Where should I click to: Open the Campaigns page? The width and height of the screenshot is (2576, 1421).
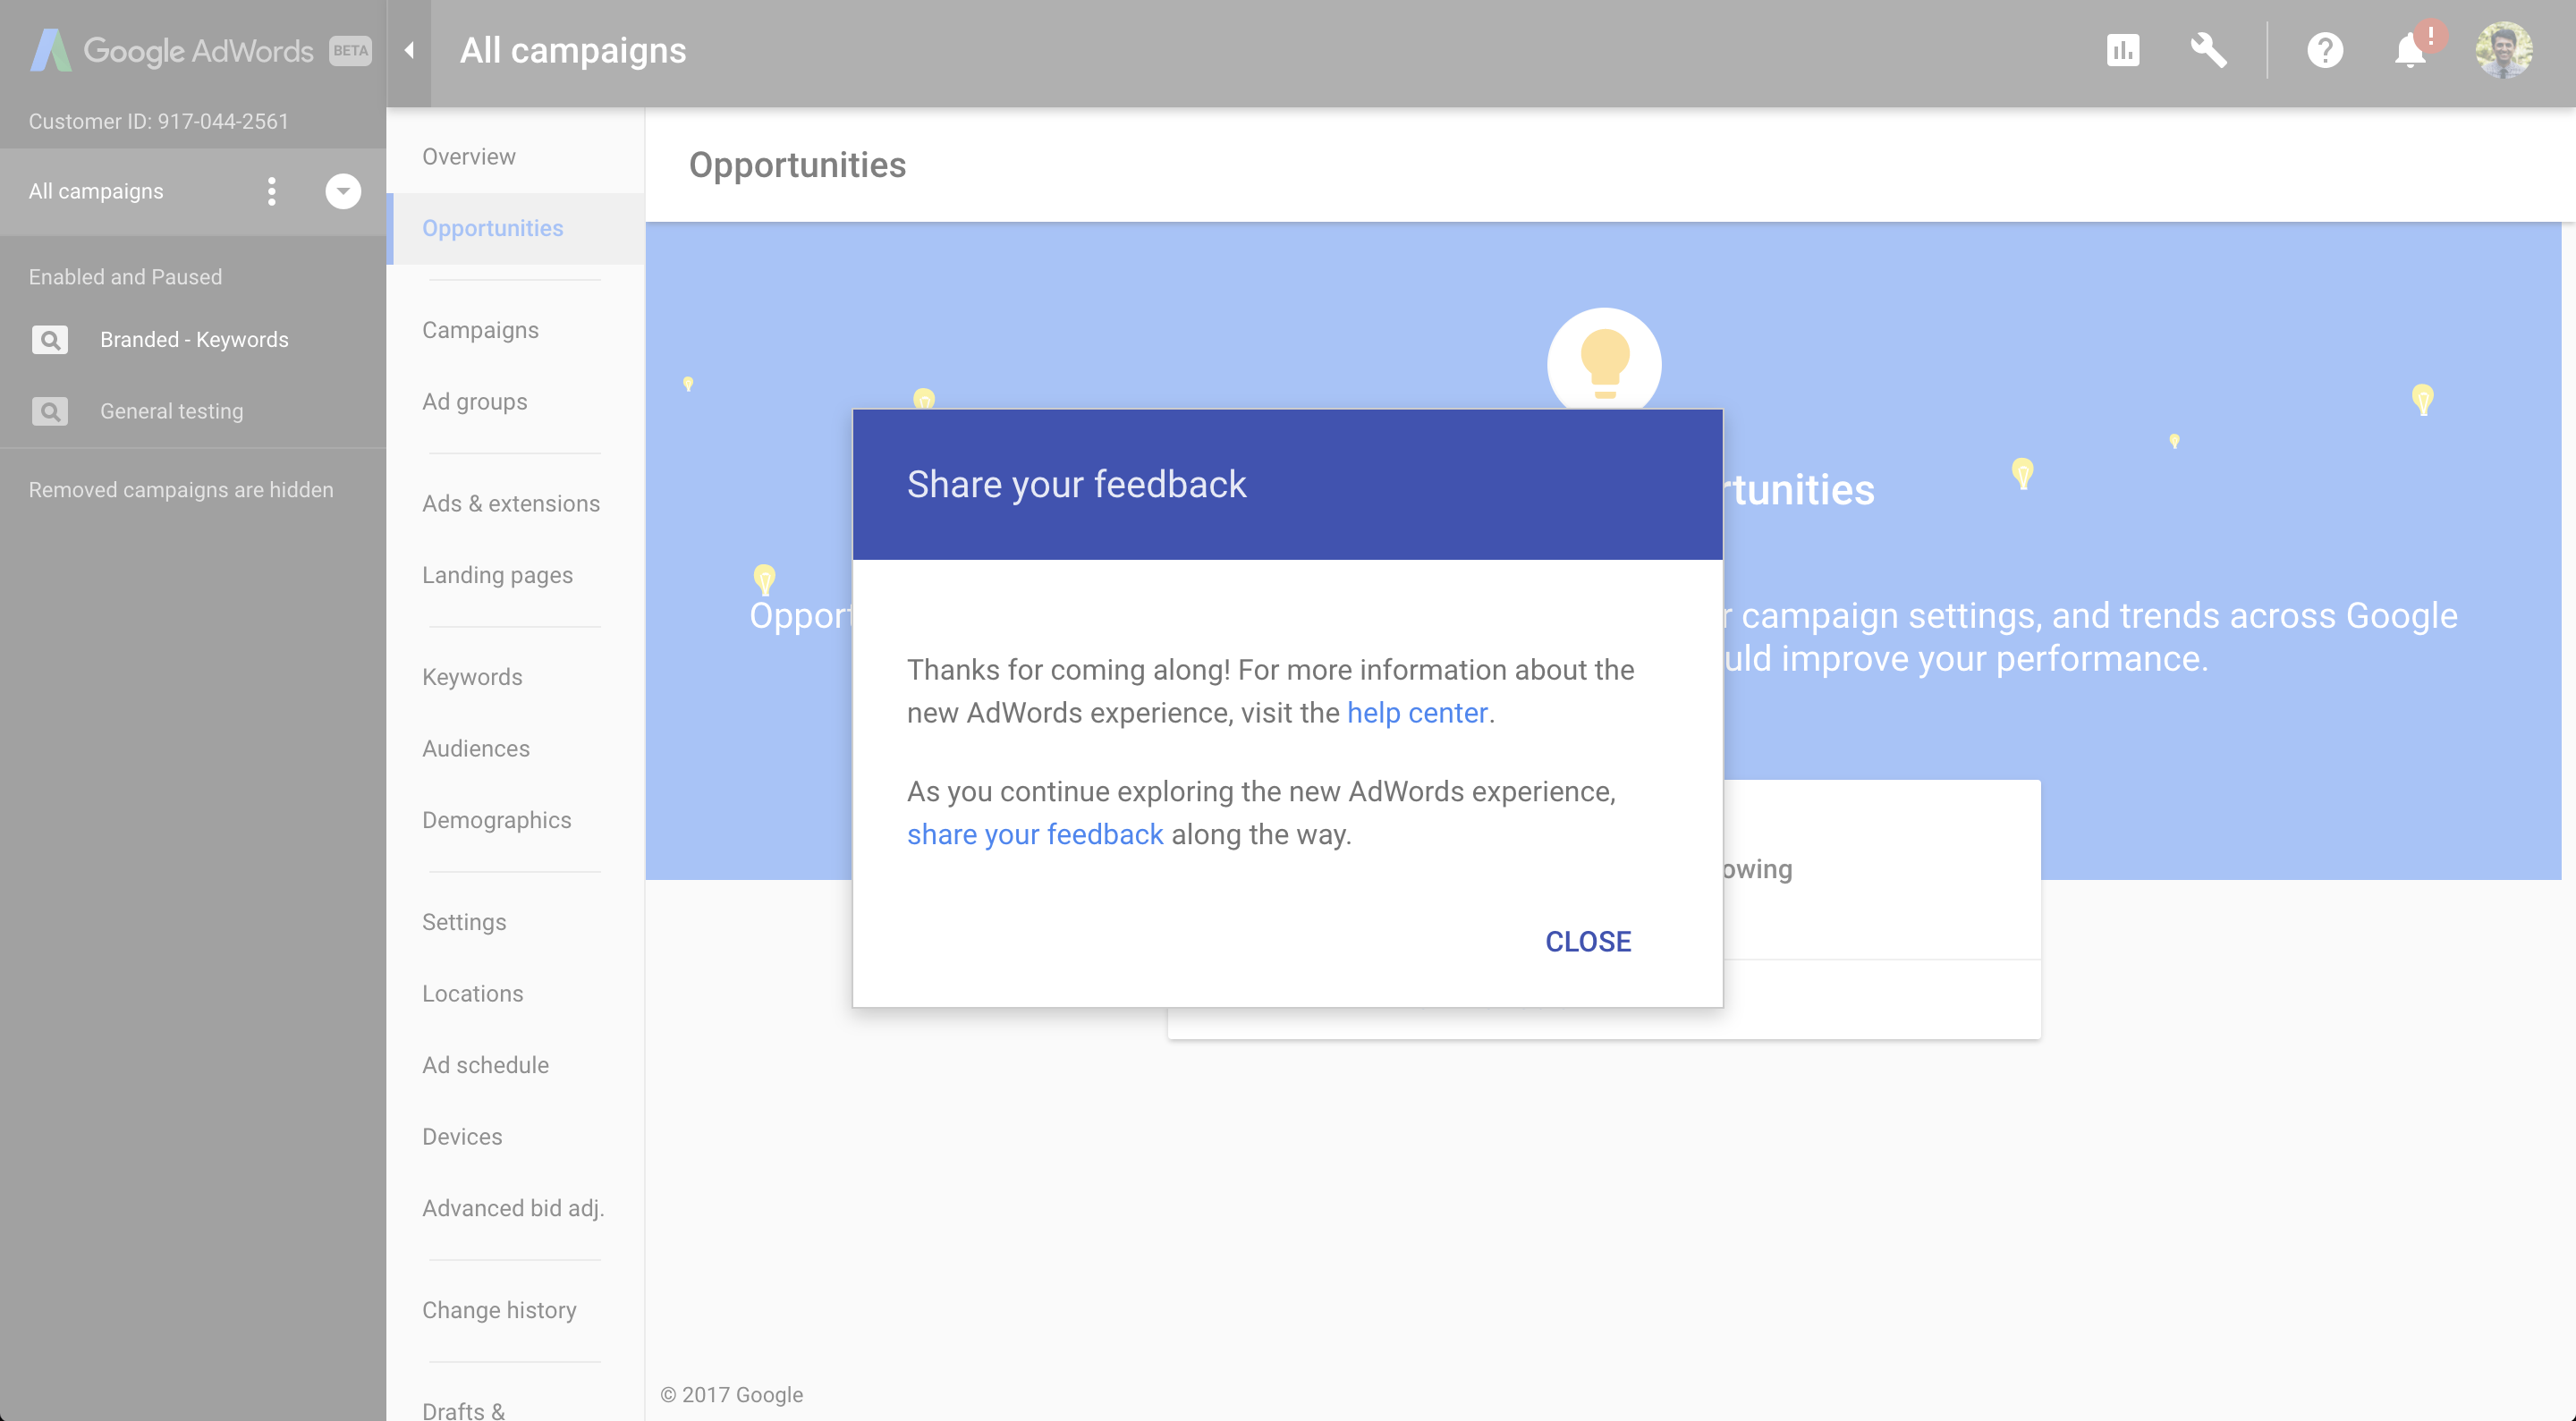coord(480,330)
